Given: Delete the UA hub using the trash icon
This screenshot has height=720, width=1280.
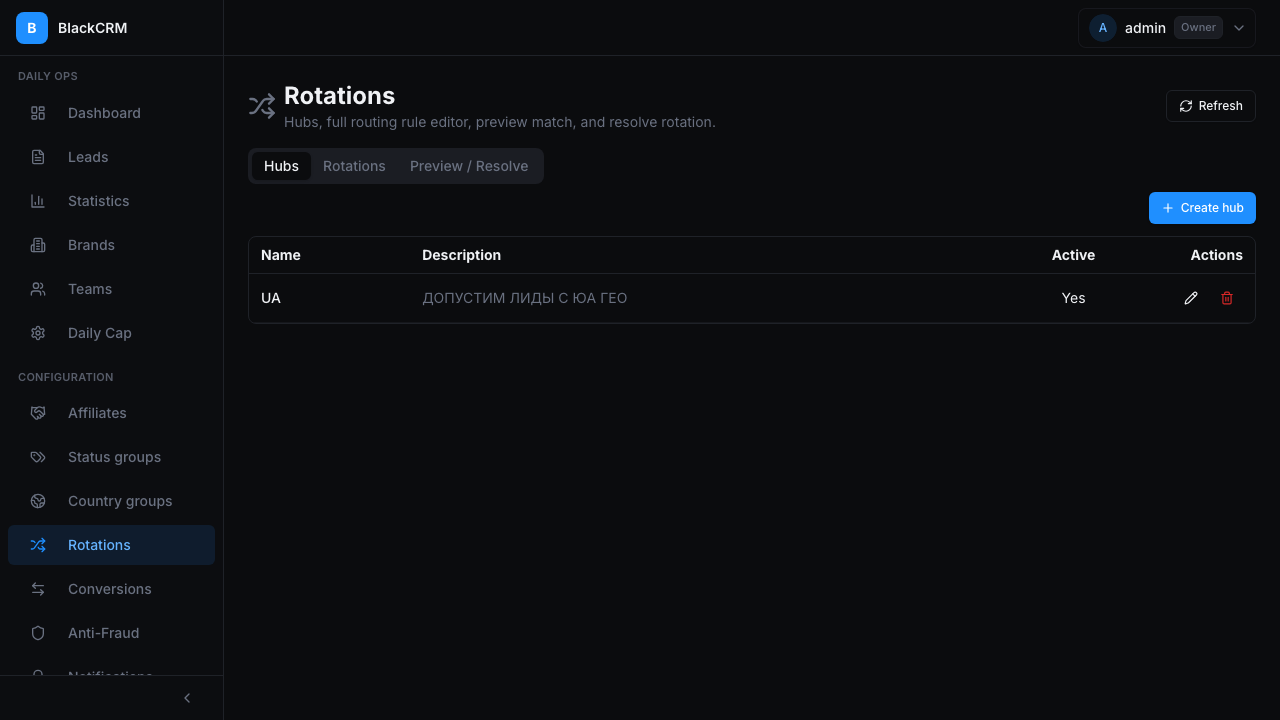Looking at the screenshot, I should coord(1227,298).
